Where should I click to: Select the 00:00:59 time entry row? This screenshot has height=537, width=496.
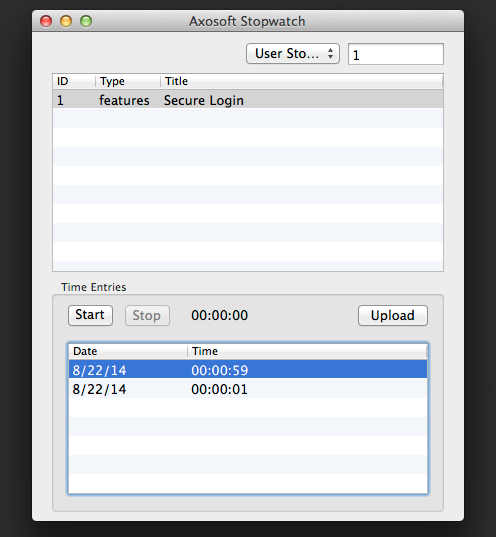[248, 370]
